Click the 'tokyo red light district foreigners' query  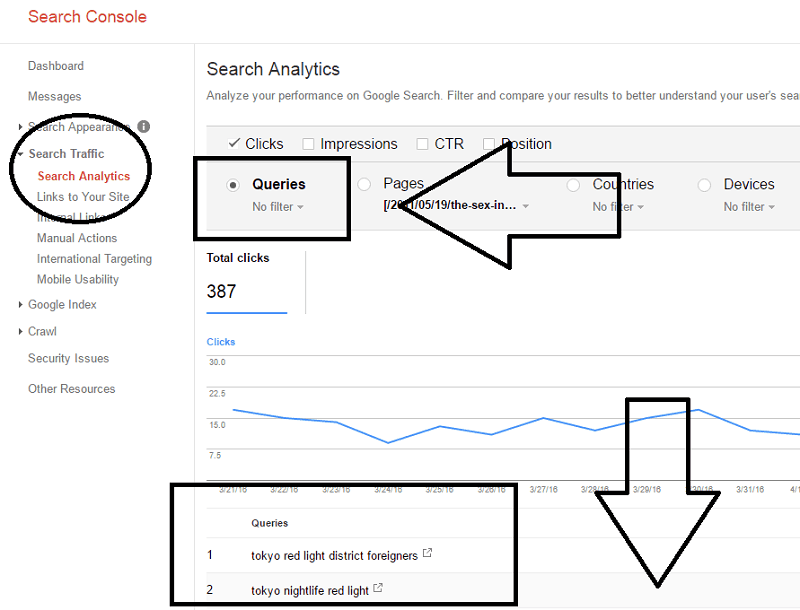click(x=334, y=555)
